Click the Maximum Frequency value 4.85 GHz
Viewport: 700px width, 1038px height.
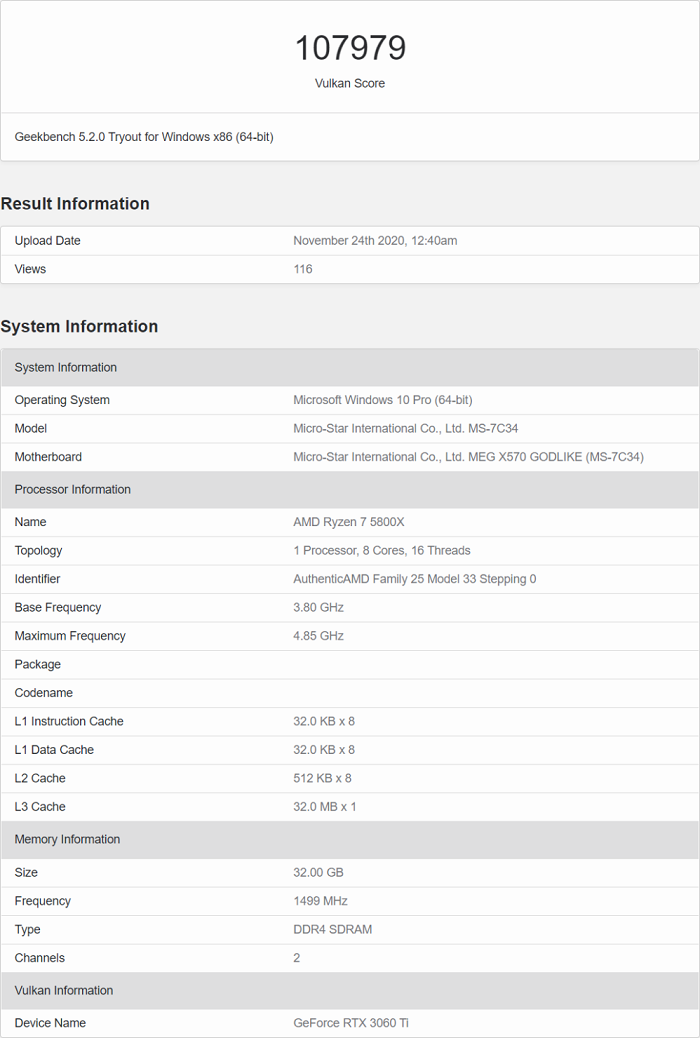[318, 636]
